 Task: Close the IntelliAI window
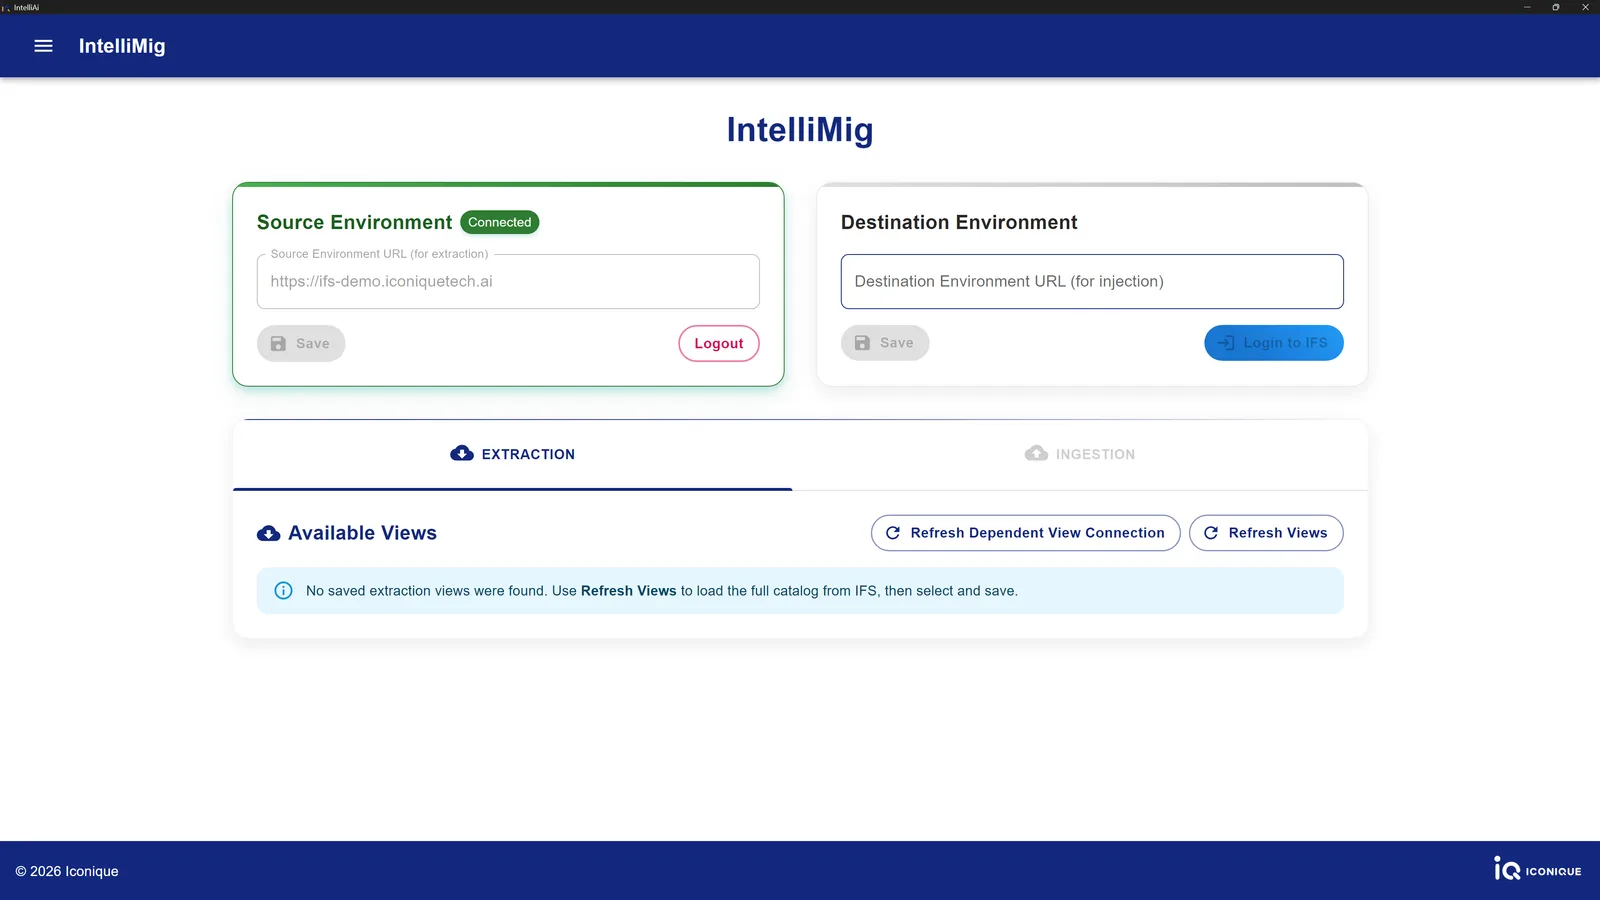click(x=1585, y=7)
